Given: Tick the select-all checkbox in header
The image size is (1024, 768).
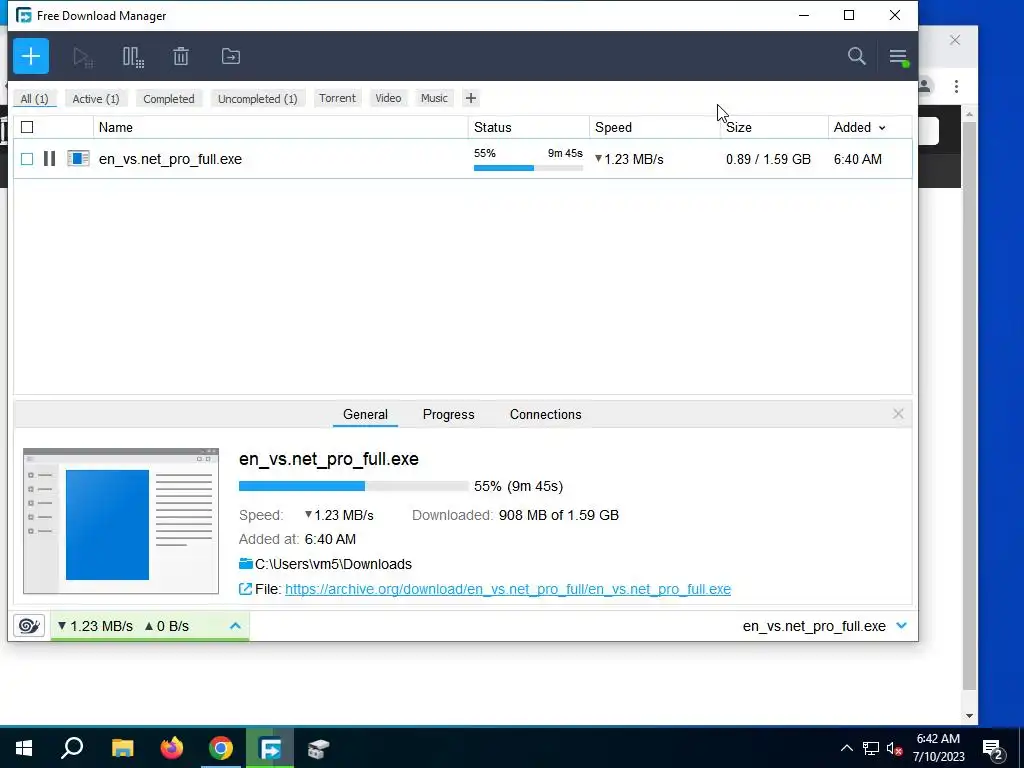Looking at the screenshot, I should (27, 127).
